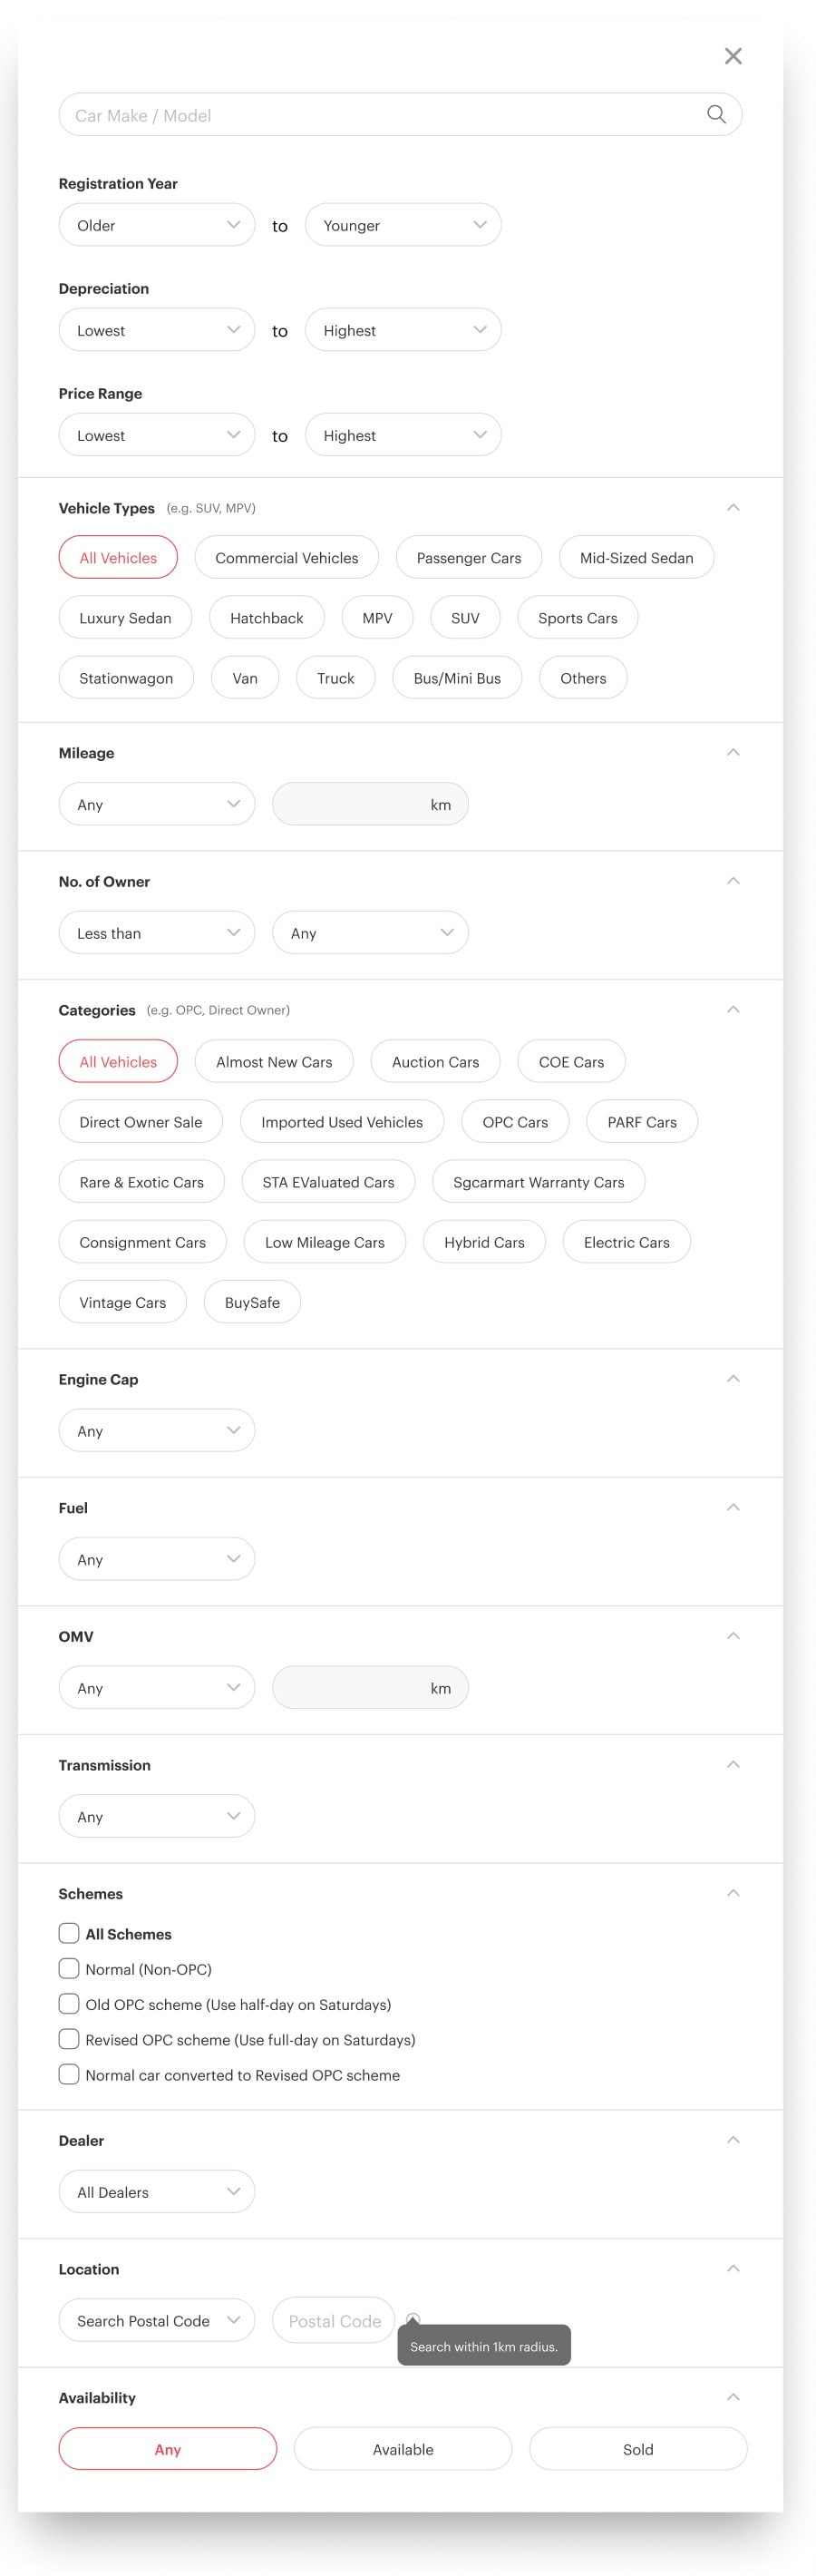Viewport: 816px width, 2576px height.
Task: Select Bus/Mini Bus chip
Action: pyautogui.click(x=457, y=677)
